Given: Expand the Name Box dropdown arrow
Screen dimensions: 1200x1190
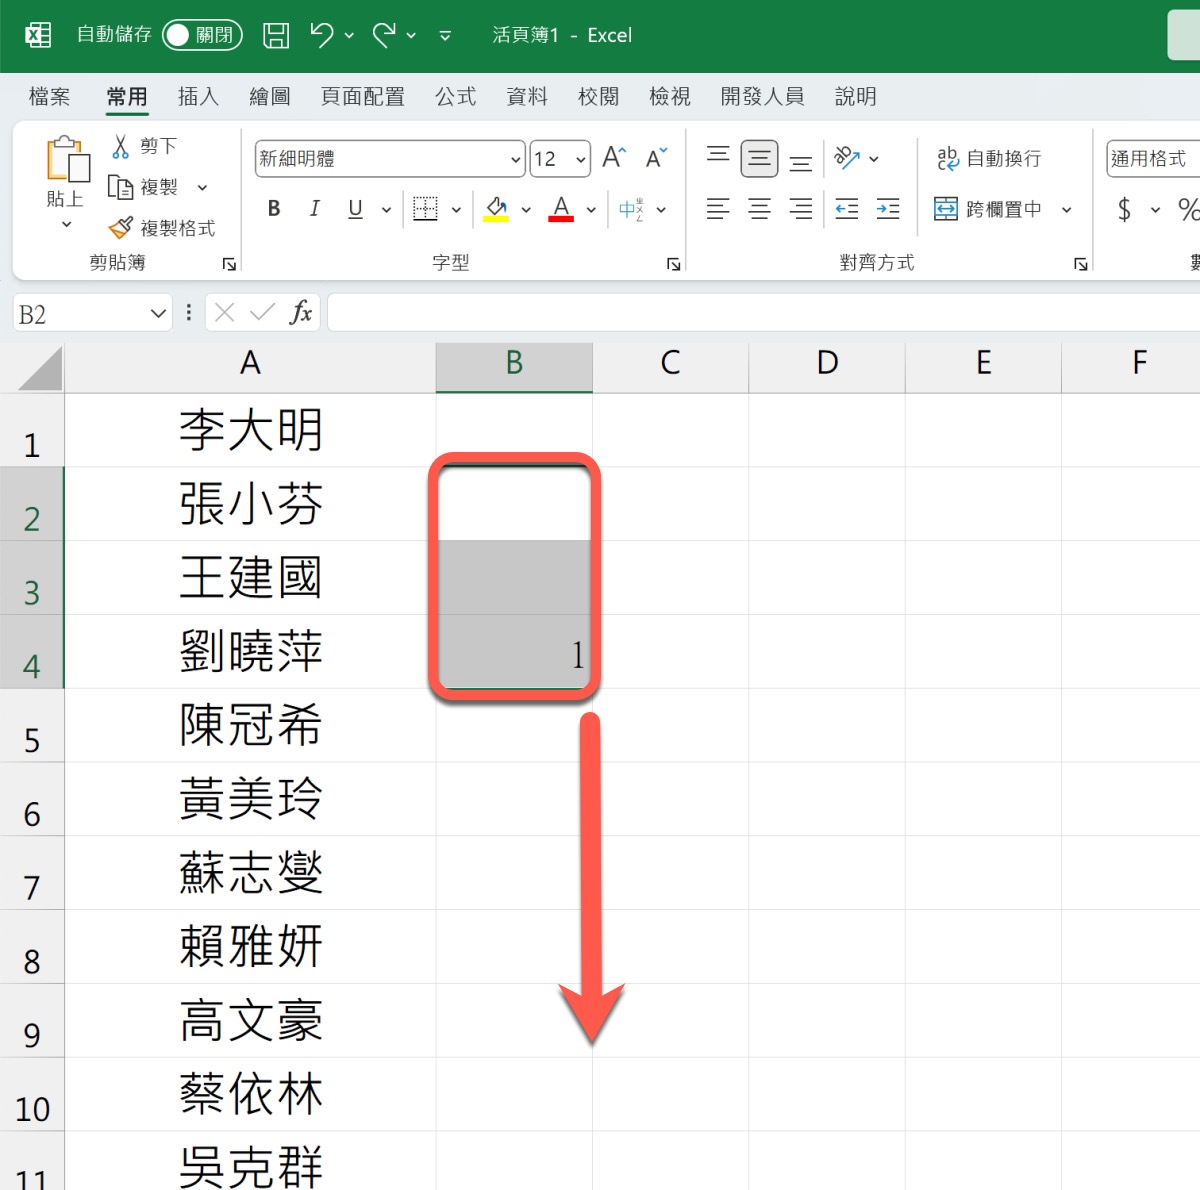Looking at the screenshot, I should click(x=158, y=314).
